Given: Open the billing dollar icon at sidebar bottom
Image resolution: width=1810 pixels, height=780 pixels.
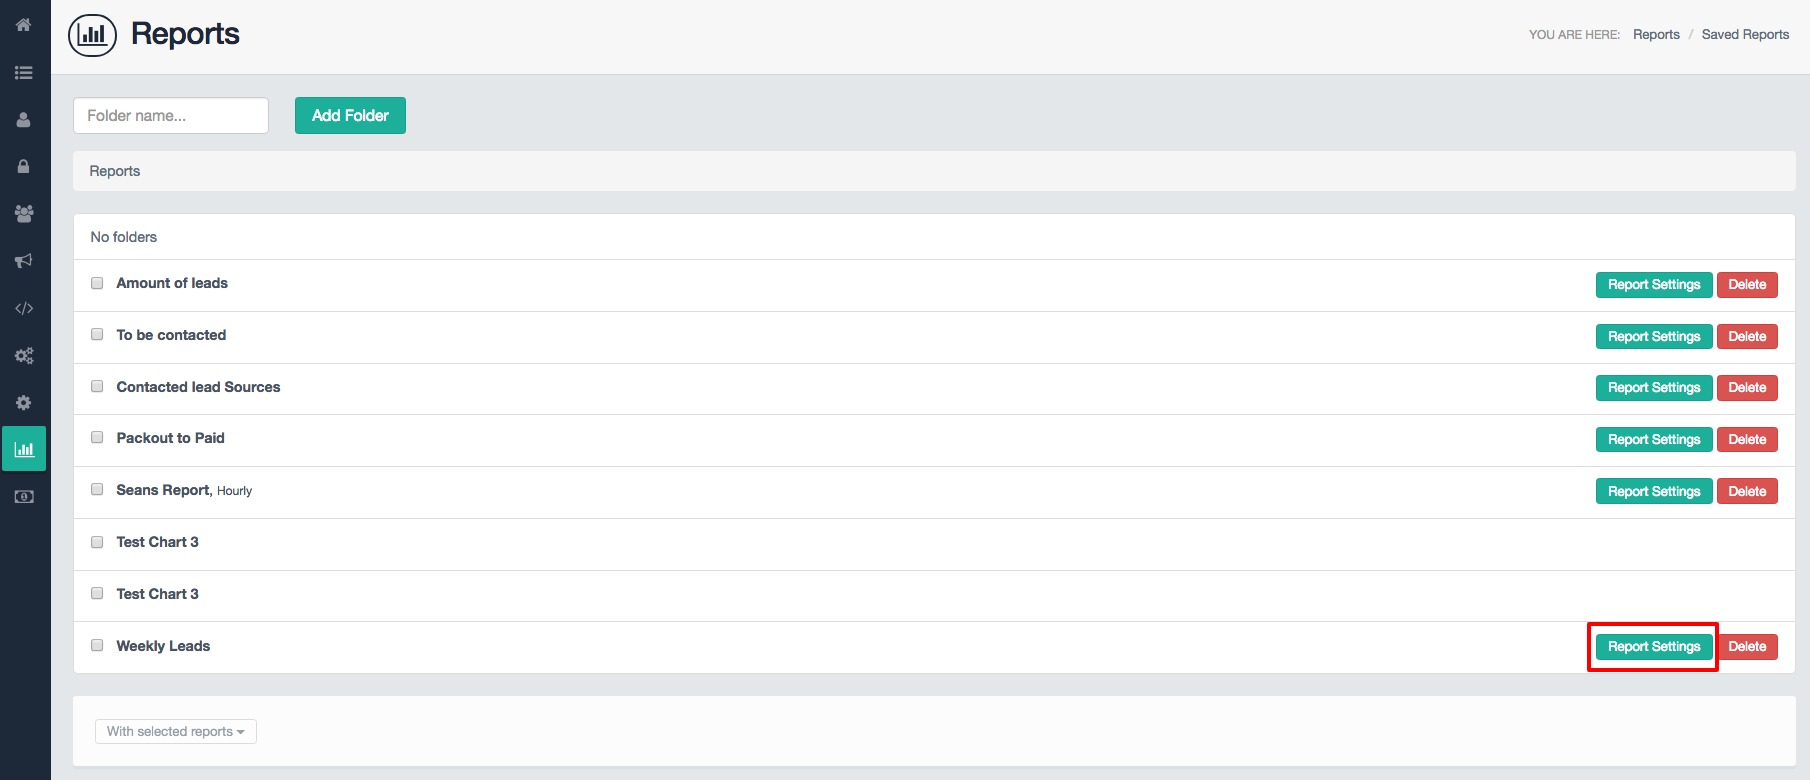Looking at the screenshot, I should click(23, 495).
